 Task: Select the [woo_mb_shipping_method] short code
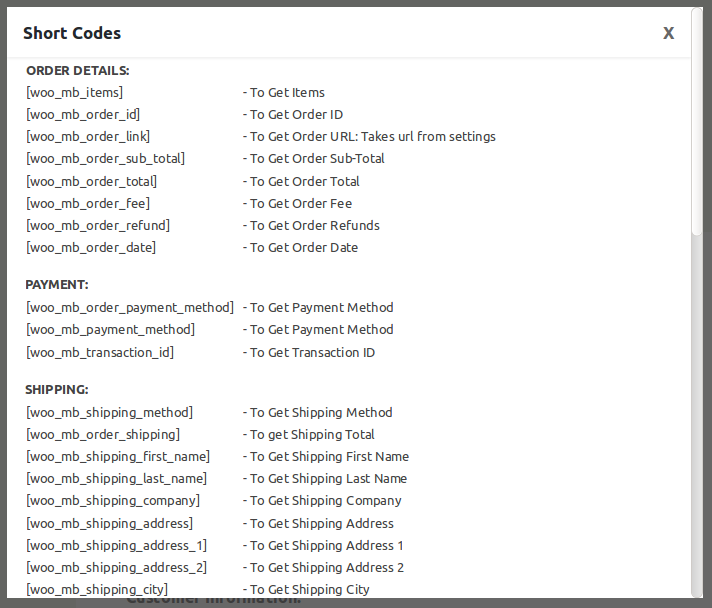(109, 412)
